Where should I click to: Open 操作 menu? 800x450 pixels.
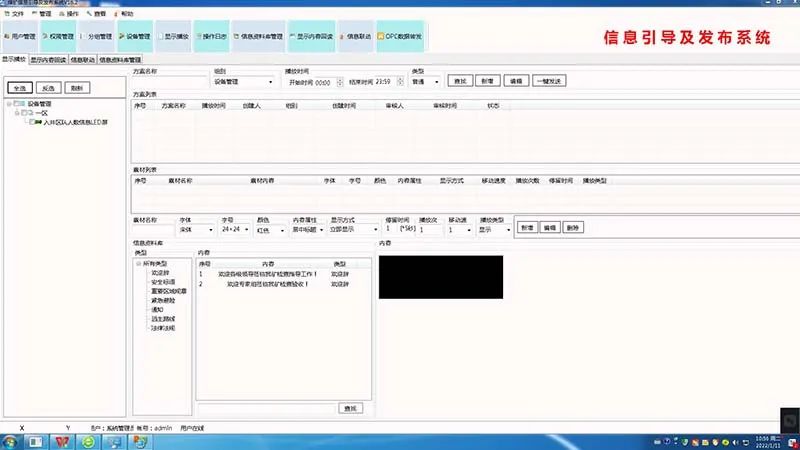click(x=69, y=14)
